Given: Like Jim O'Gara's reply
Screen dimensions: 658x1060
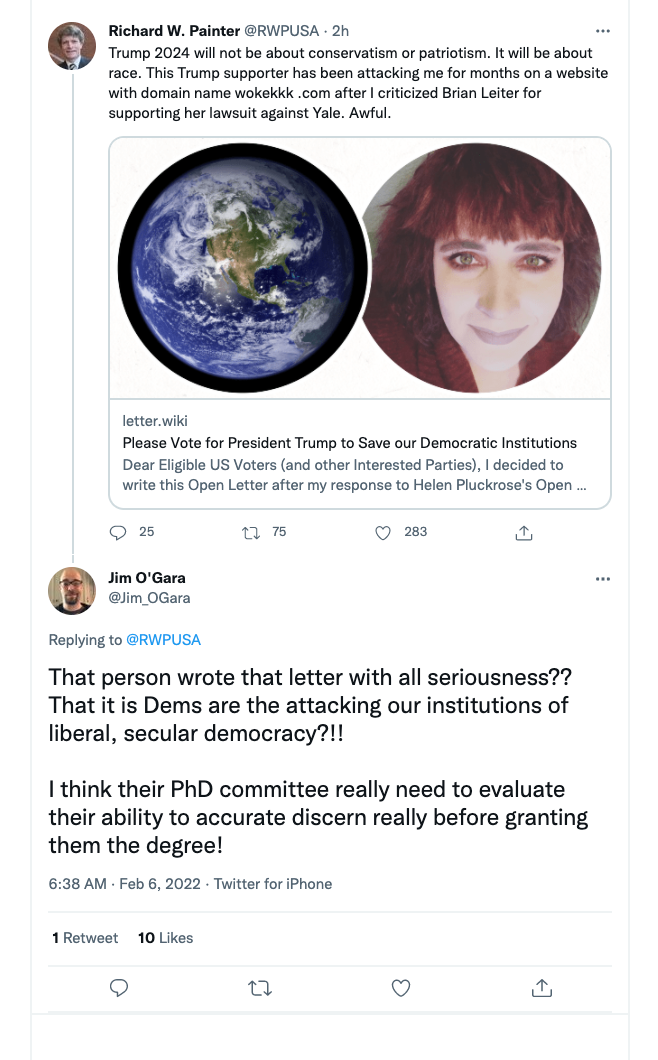Looking at the screenshot, I should (x=401, y=988).
